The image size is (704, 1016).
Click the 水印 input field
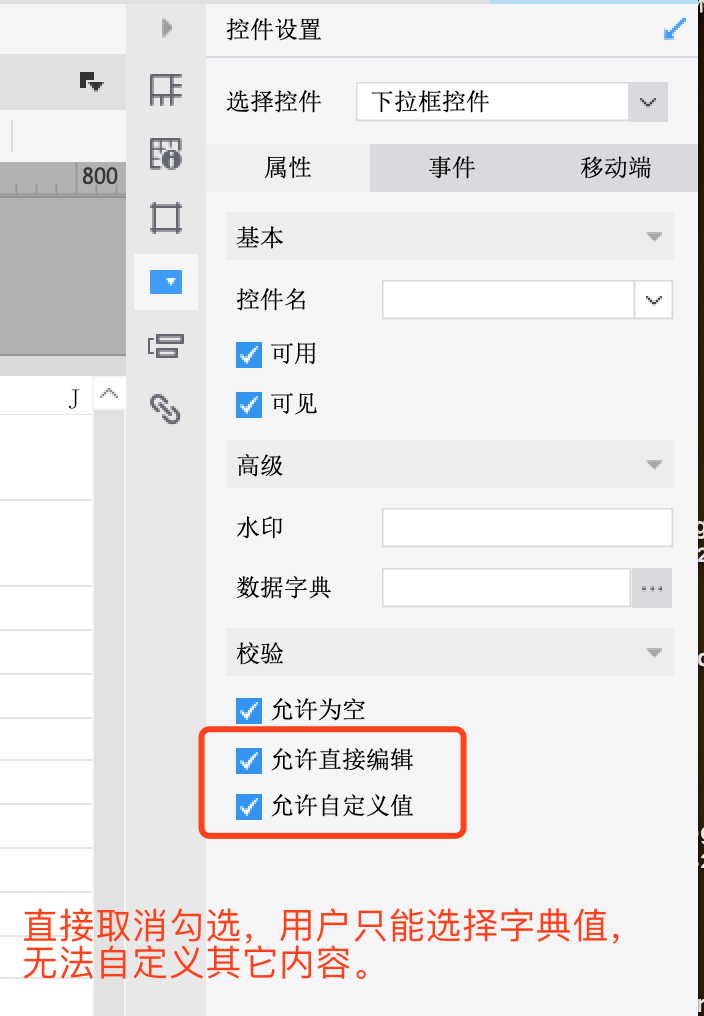coord(527,527)
